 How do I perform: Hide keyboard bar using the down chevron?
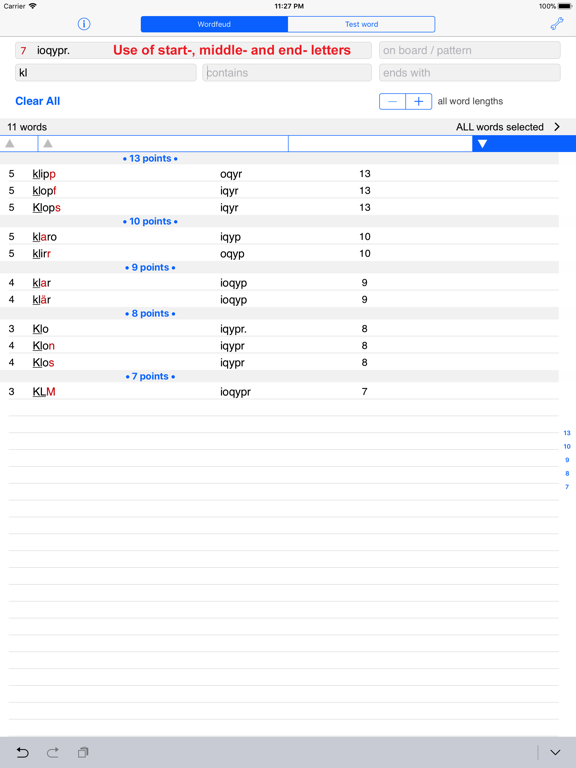(555, 752)
